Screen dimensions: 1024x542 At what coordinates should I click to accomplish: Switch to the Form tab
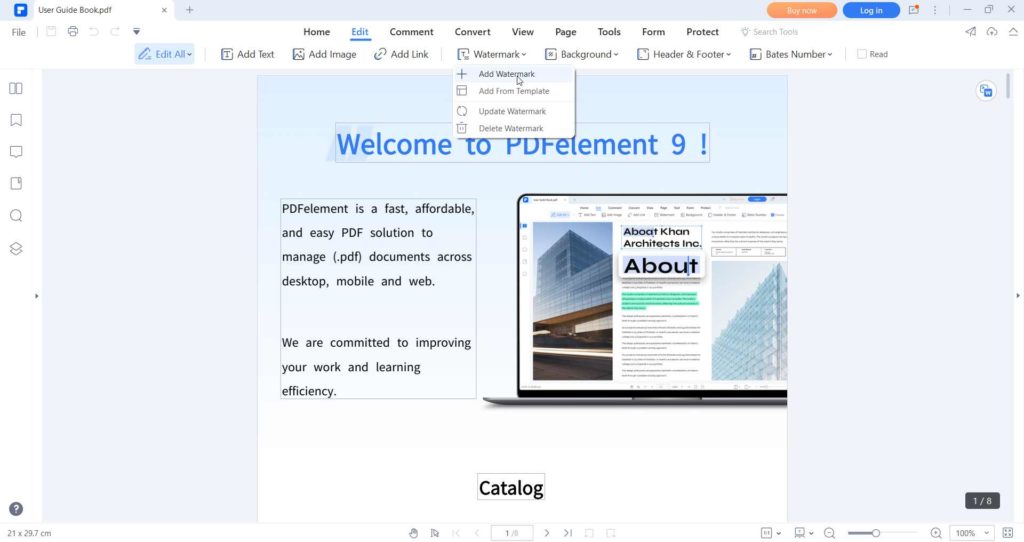[653, 31]
